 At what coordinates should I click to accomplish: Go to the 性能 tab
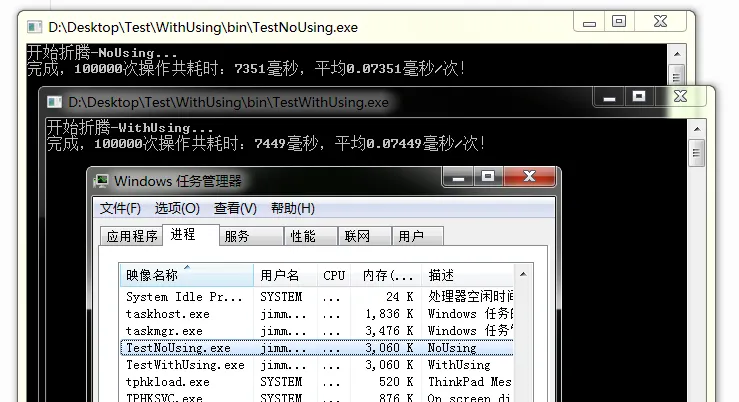[x=311, y=236]
